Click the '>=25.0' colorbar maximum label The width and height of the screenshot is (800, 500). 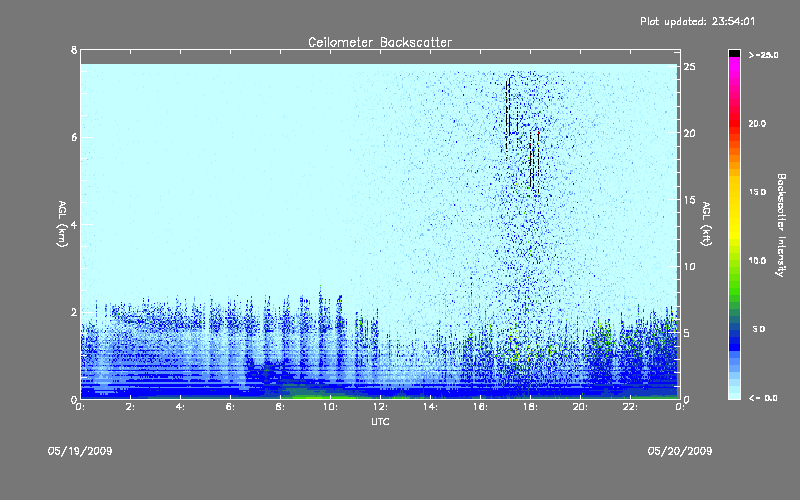tap(763, 55)
